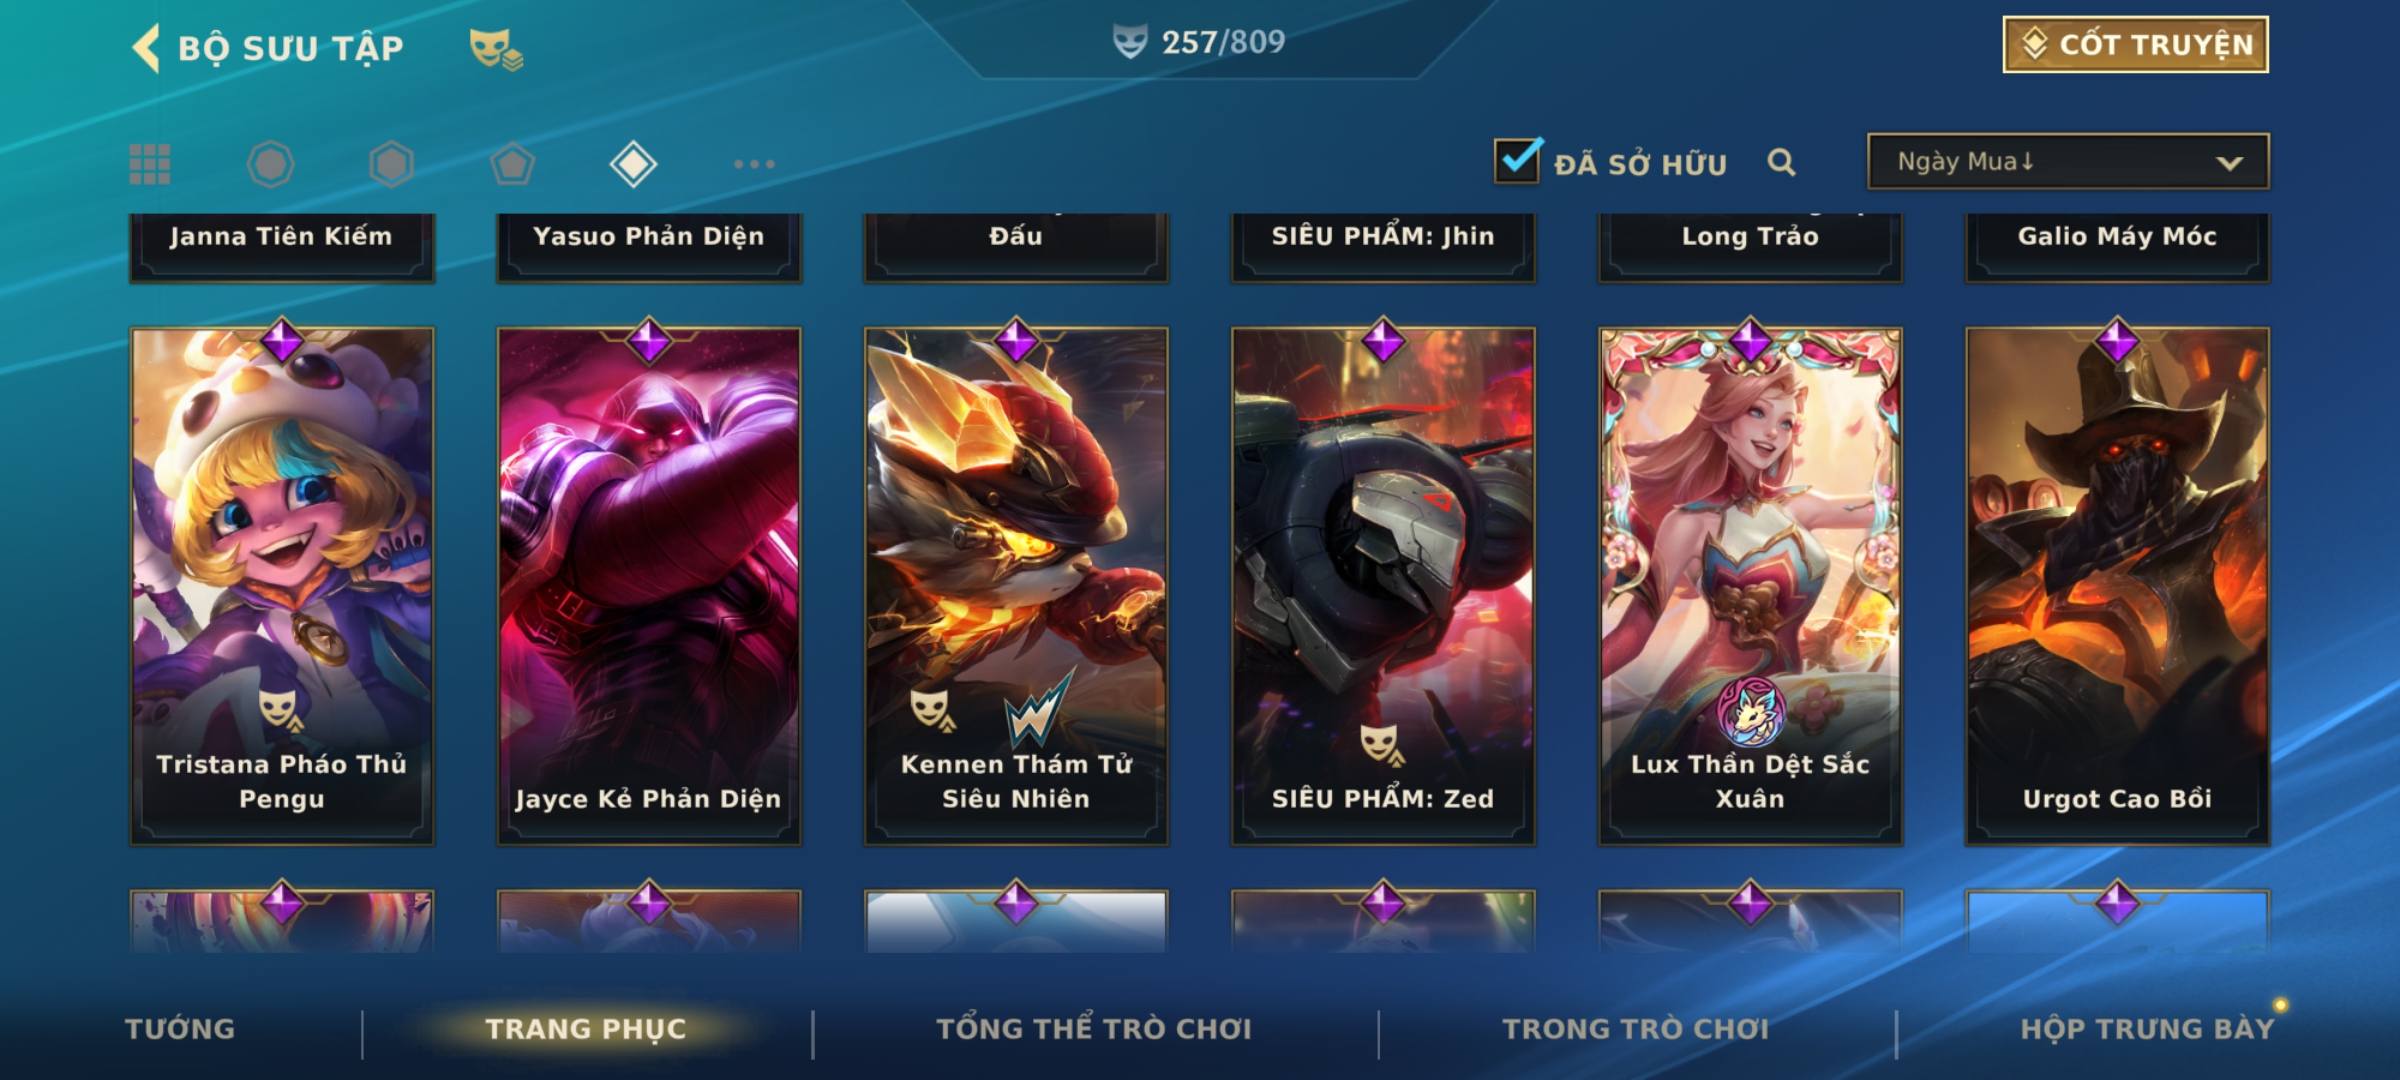2400x1080 pixels.
Task: Click the Cốt Truyện button
Action: 2135,45
